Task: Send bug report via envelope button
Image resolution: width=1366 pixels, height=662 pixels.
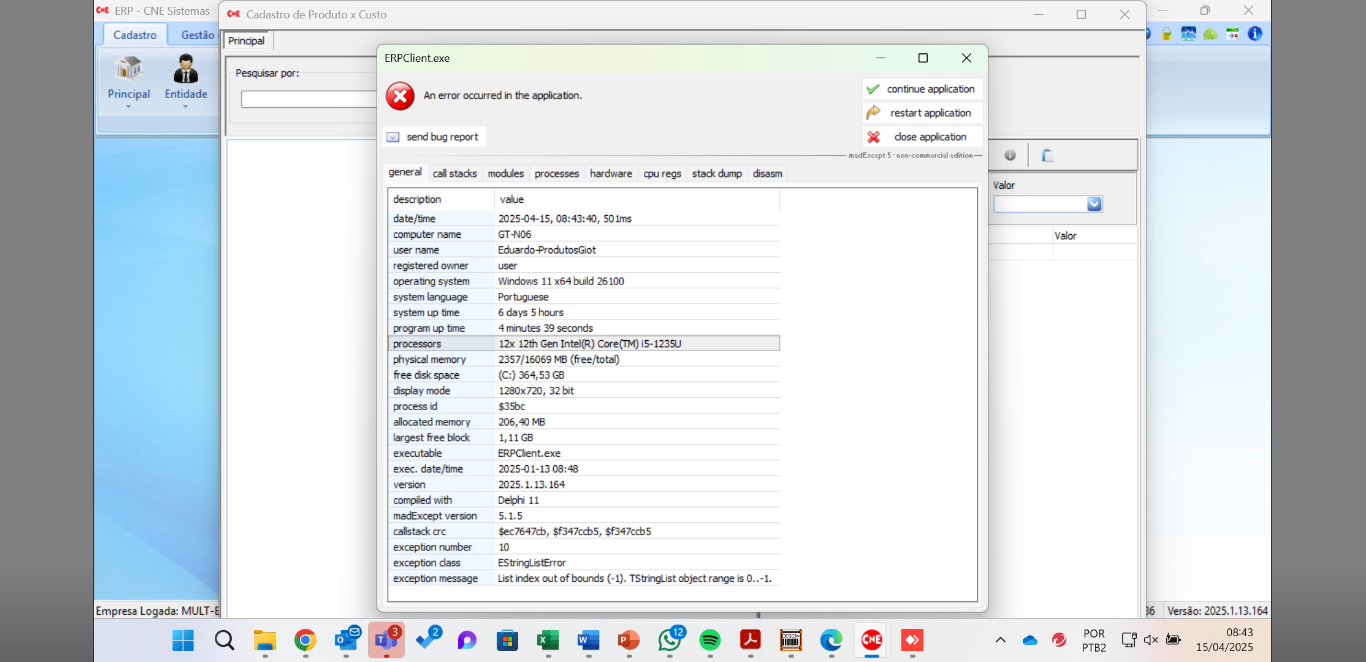Action: [434, 137]
